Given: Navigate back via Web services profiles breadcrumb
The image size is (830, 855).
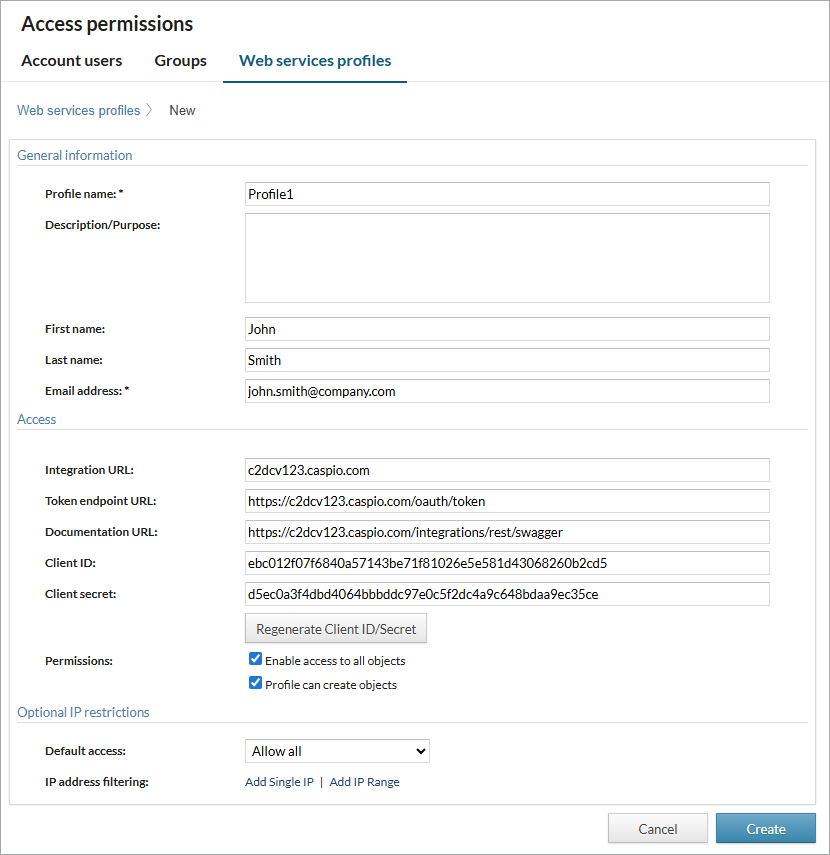Looking at the screenshot, I should click(x=78, y=110).
